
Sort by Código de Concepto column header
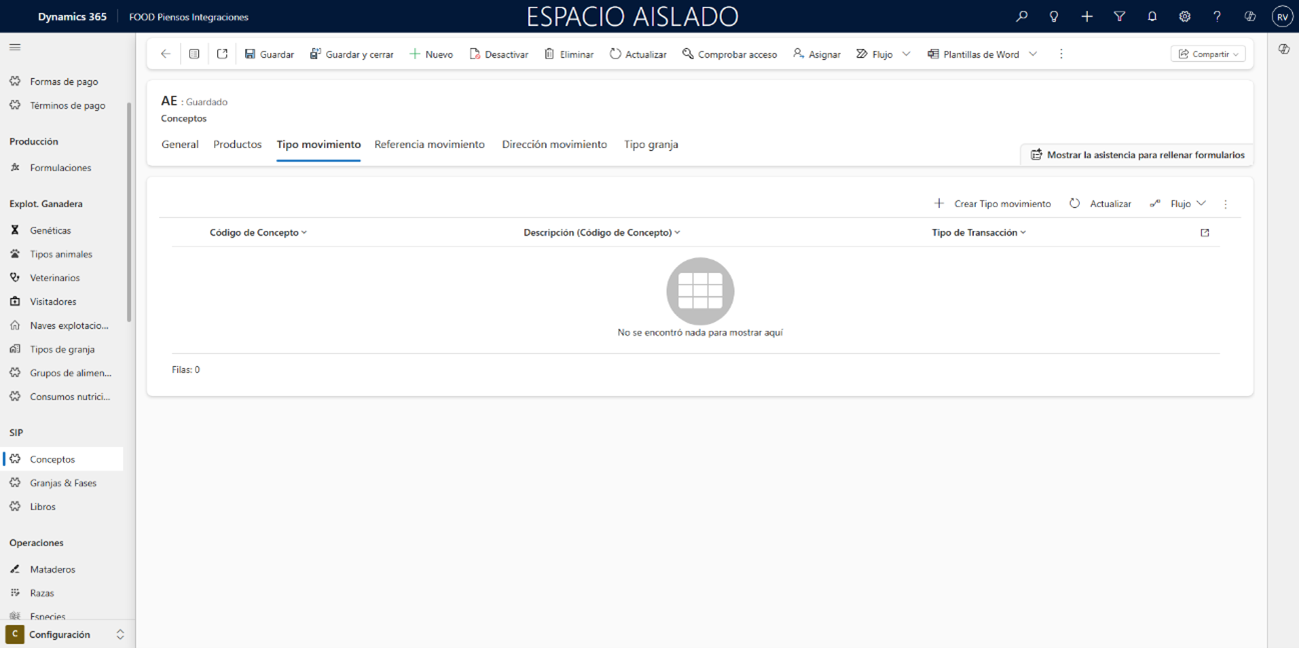(258, 232)
